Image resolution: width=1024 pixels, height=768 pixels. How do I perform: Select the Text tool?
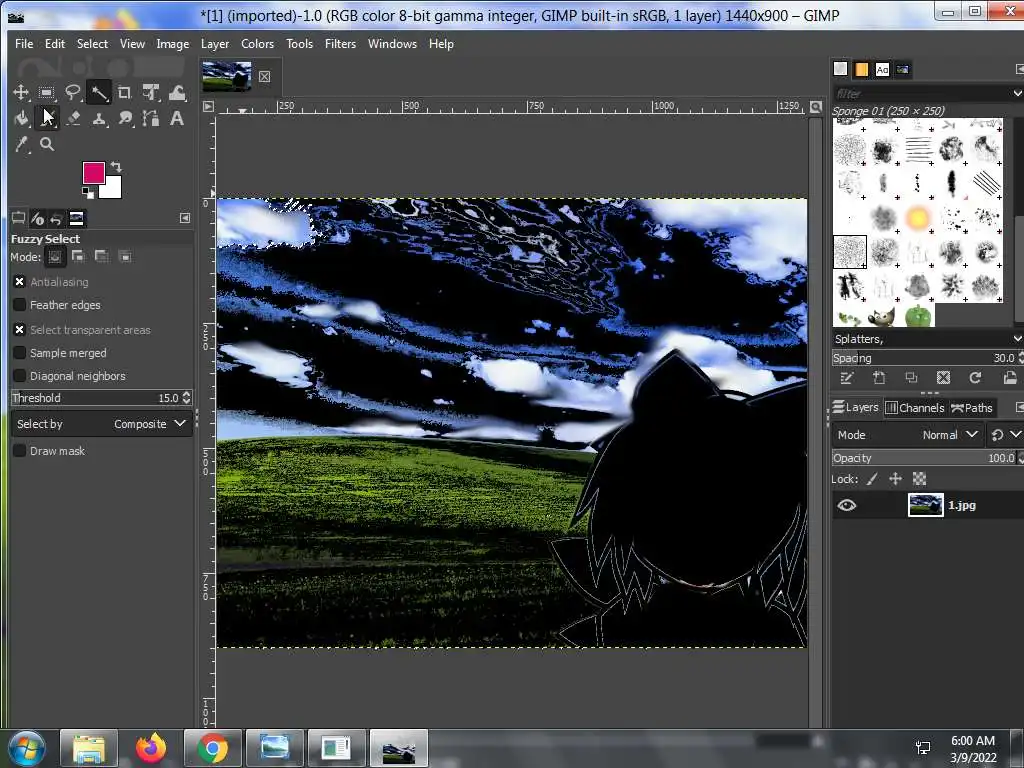(x=176, y=118)
